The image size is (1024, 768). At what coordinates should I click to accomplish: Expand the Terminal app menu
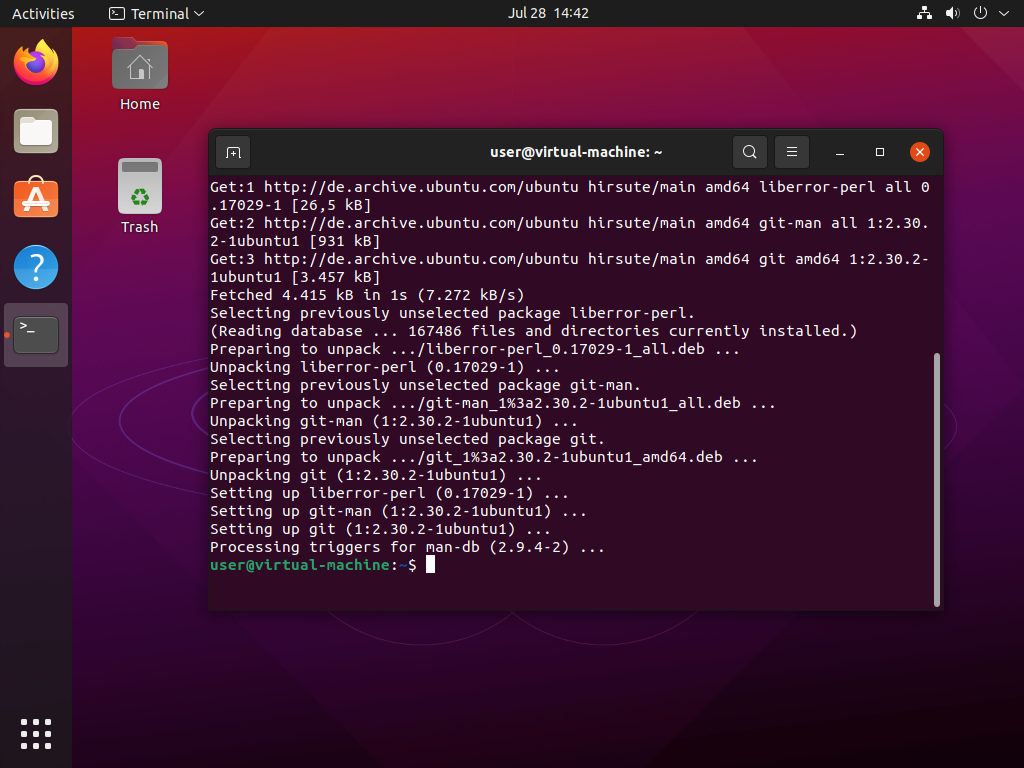click(x=156, y=13)
